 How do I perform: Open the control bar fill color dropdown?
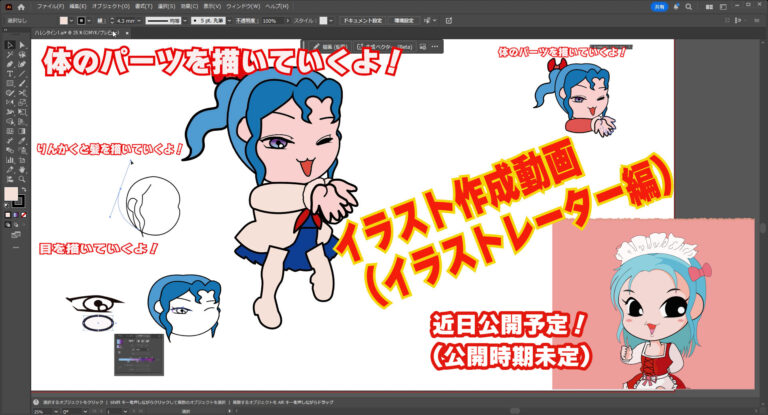(x=72, y=21)
